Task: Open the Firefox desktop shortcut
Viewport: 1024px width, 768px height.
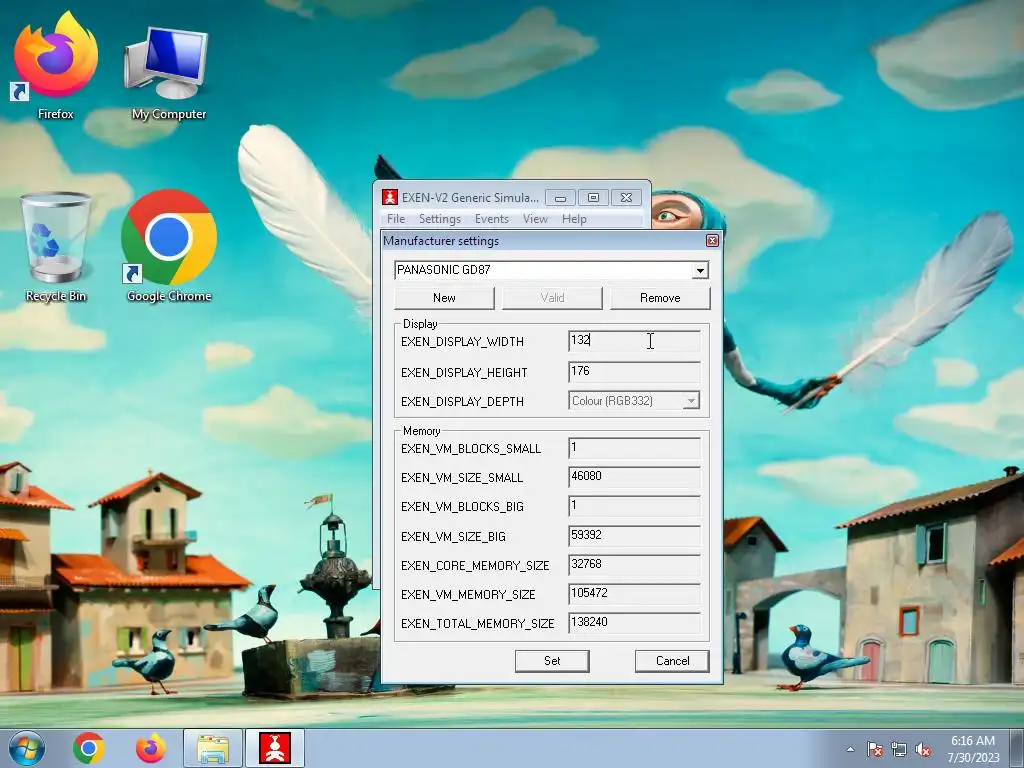Action: (x=56, y=65)
